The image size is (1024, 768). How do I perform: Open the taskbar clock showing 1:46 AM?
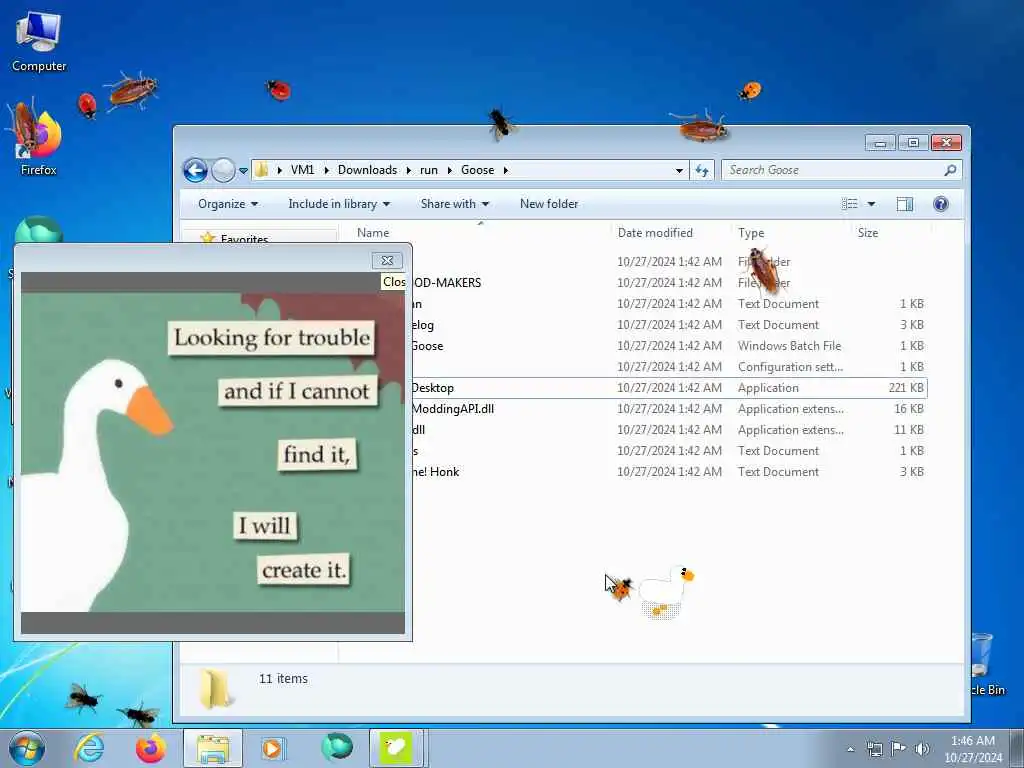pyautogui.click(x=973, y=749)
